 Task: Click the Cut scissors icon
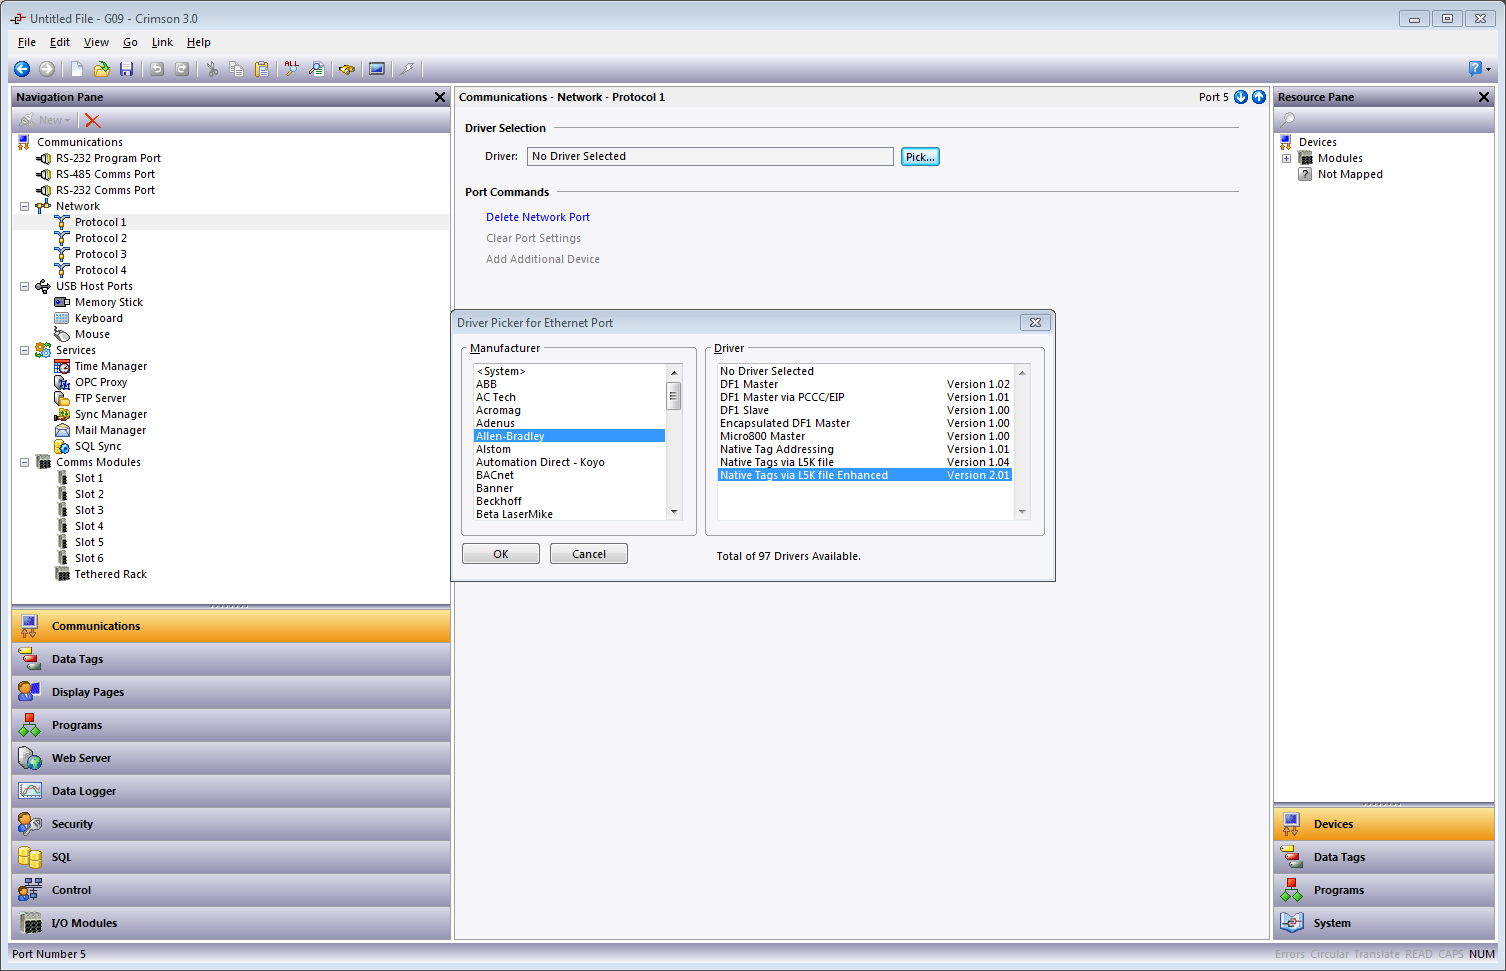[x=212, y=69]
